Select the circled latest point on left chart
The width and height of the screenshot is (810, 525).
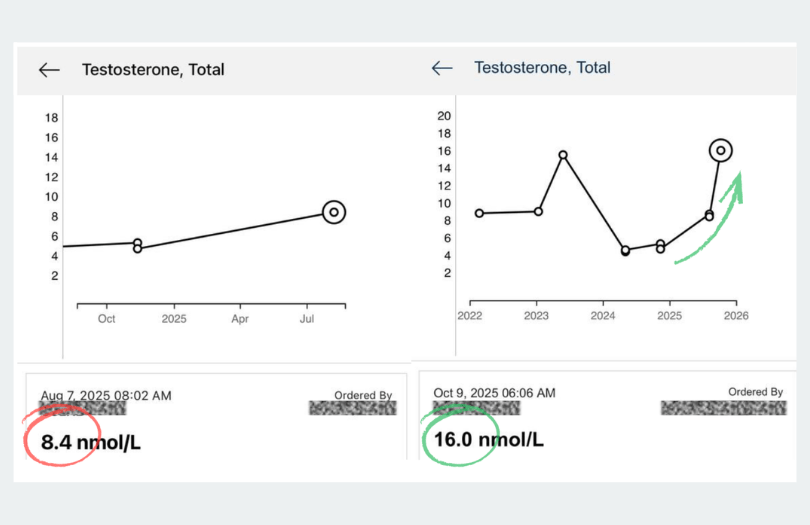334,212
